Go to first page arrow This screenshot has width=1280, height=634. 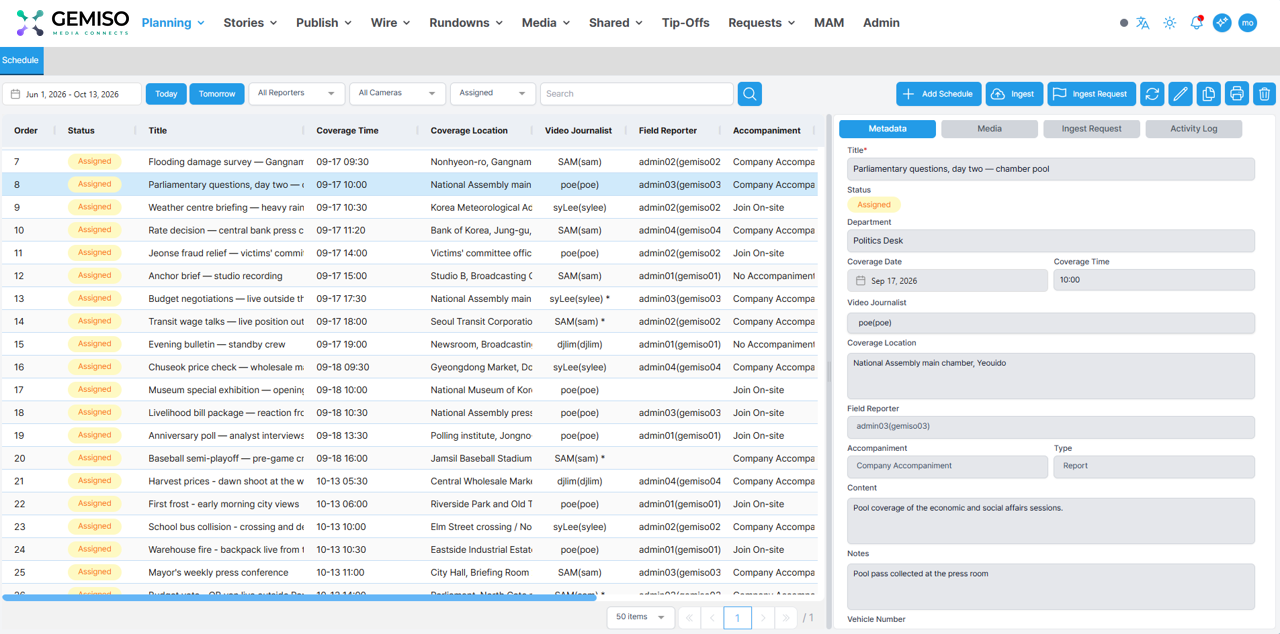click(689, 618)
